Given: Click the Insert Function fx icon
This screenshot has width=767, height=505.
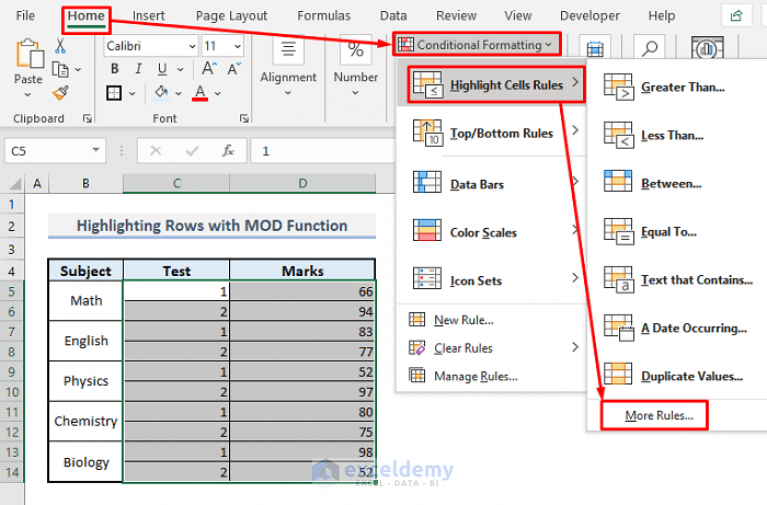Looking at the screenshot, I should (x=228, y=151).
